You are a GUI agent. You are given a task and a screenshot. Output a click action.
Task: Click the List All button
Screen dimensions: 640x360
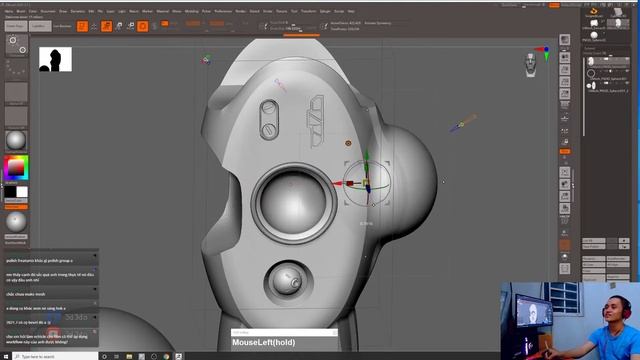[594, 241]
